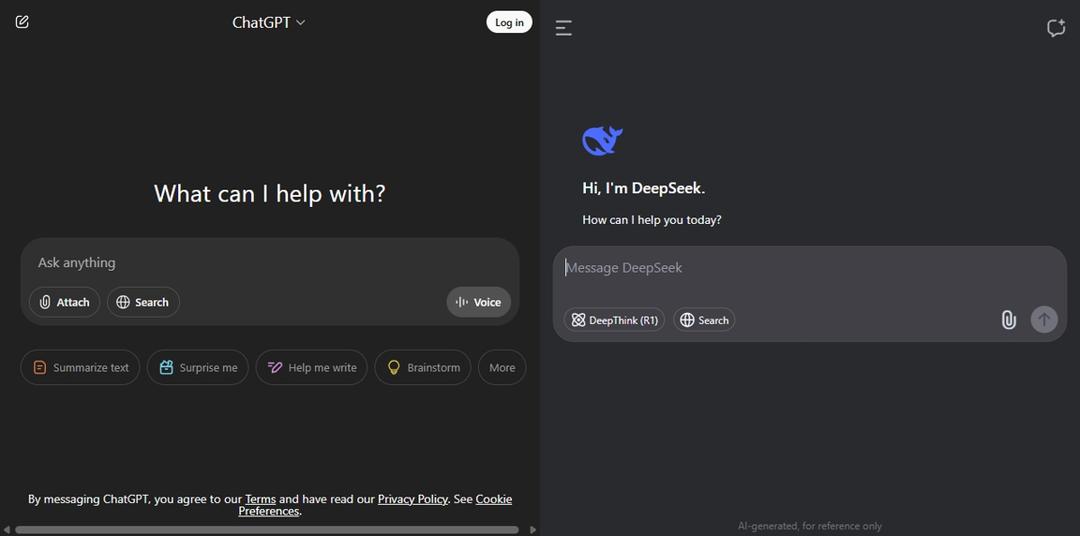Image resolution: width=1080 pixels, height=536 pixels.
Task: Toggle the DeepSeek Search option
Action: pos(704,320)
